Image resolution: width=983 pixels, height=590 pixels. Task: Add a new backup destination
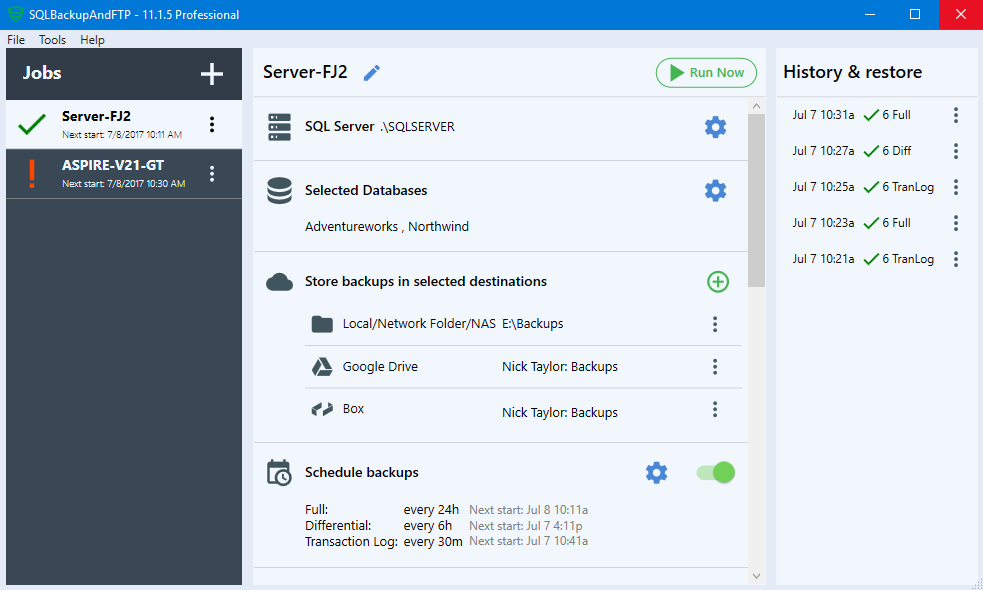(717, 282)
